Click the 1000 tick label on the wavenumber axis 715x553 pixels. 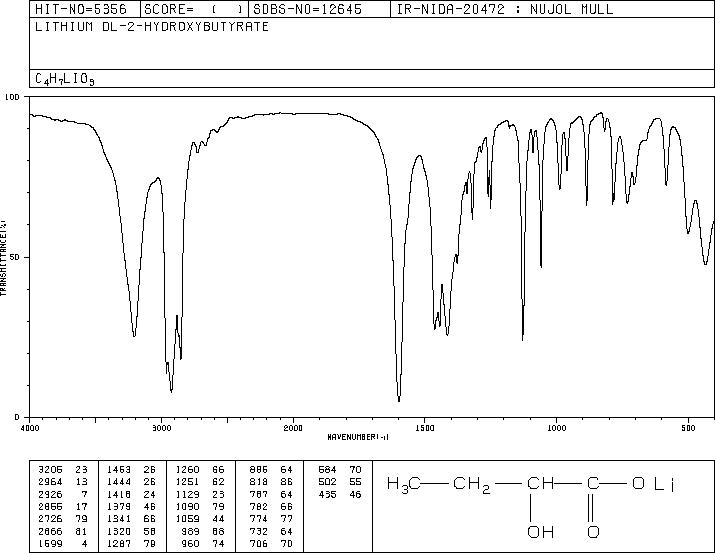[557, 428]
